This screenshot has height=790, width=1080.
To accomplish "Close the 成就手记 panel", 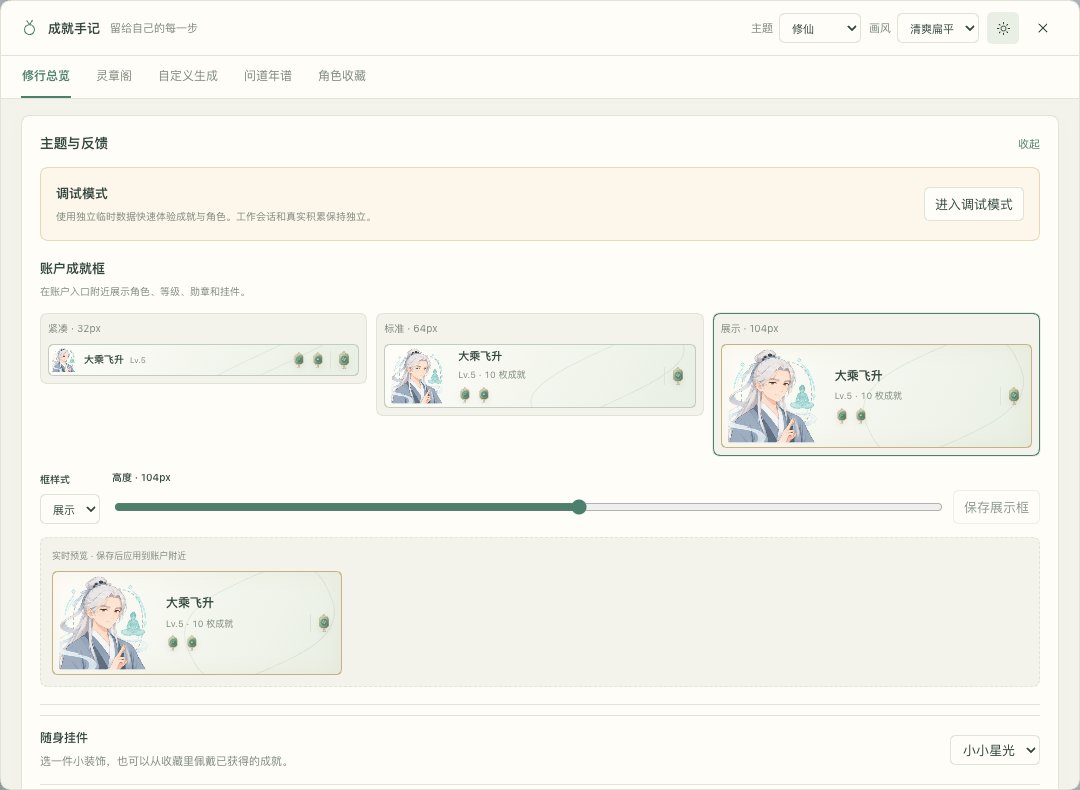I will click(x=1043, y=28).
